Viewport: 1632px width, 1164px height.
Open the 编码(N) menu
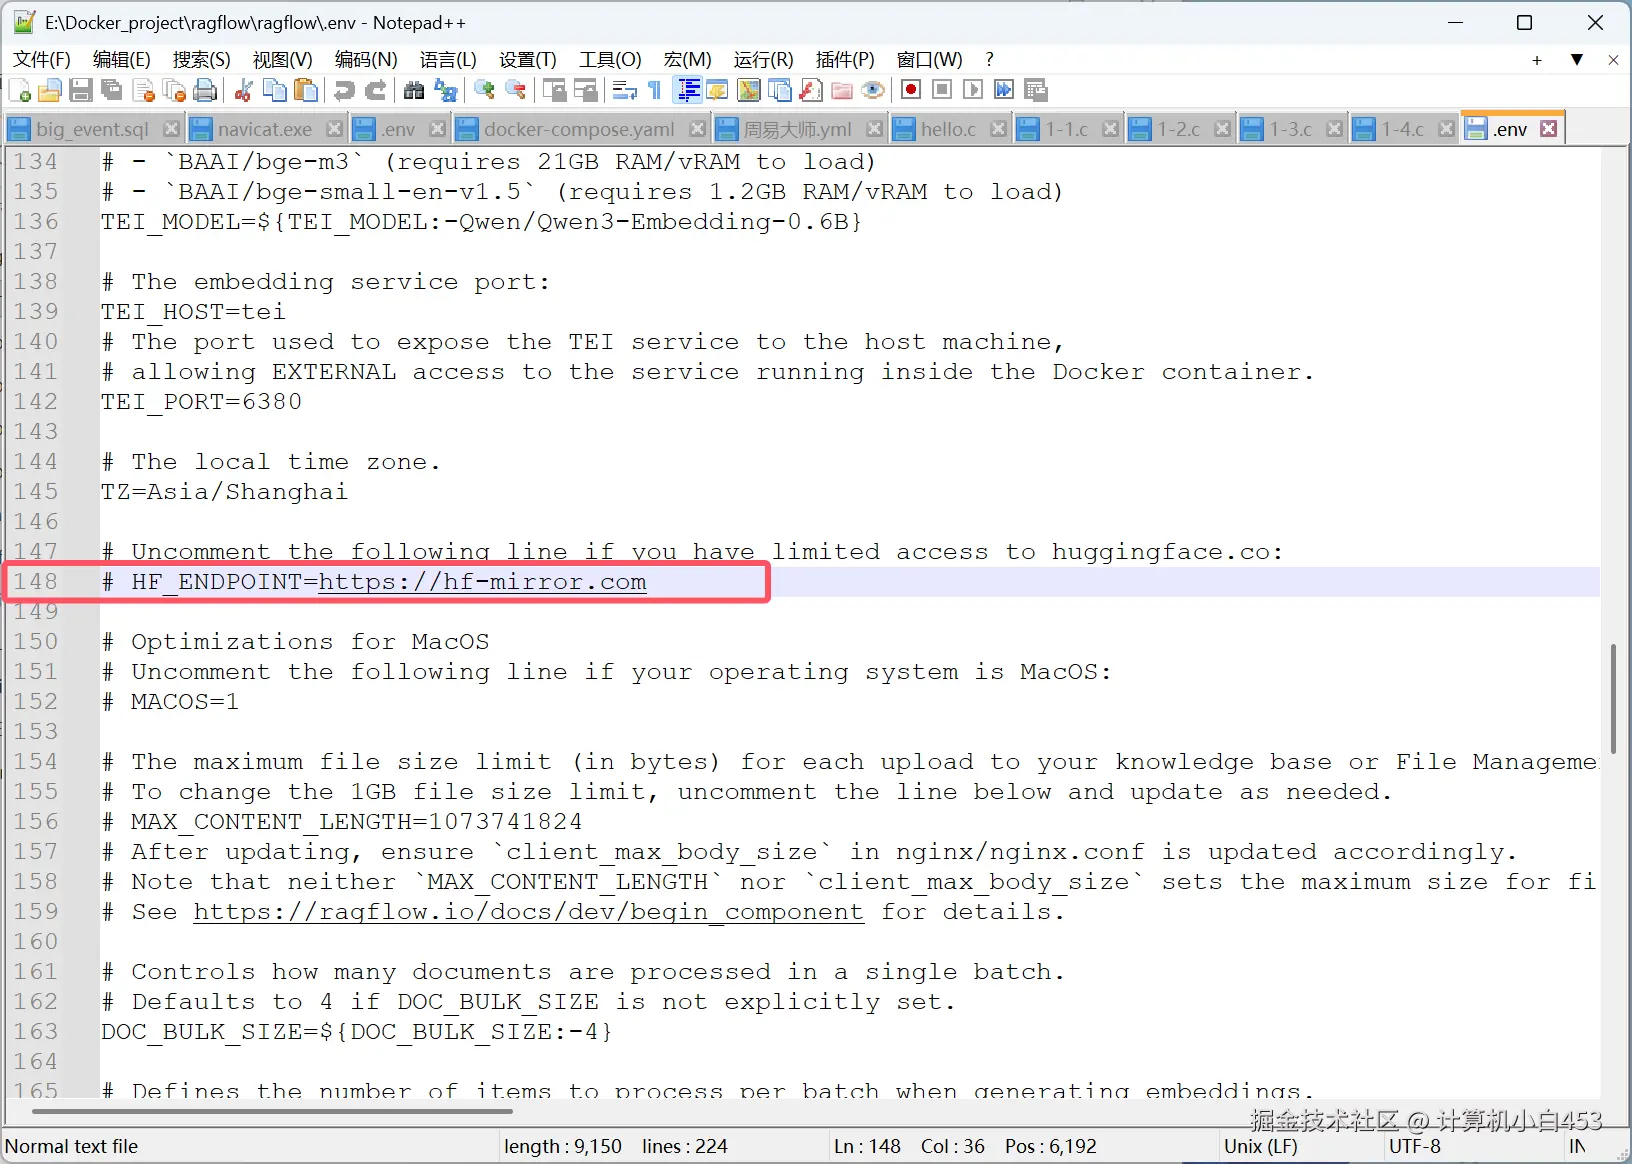(x=366, y=60)
